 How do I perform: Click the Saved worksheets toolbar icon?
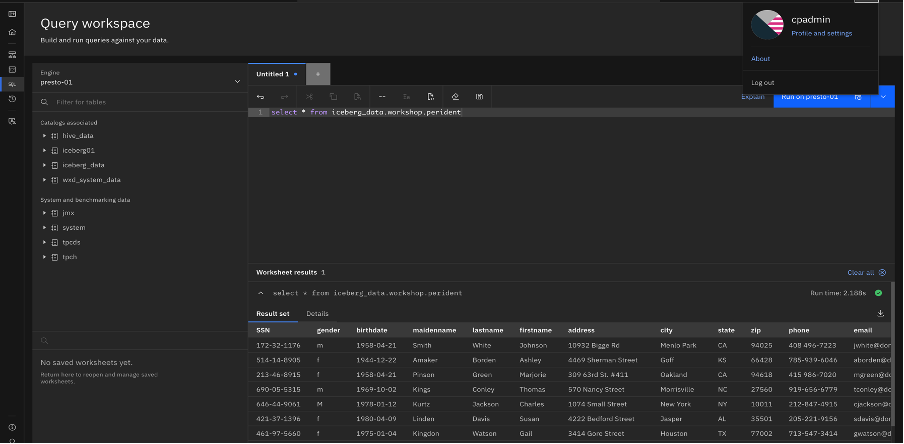click(x=479, y=97)
